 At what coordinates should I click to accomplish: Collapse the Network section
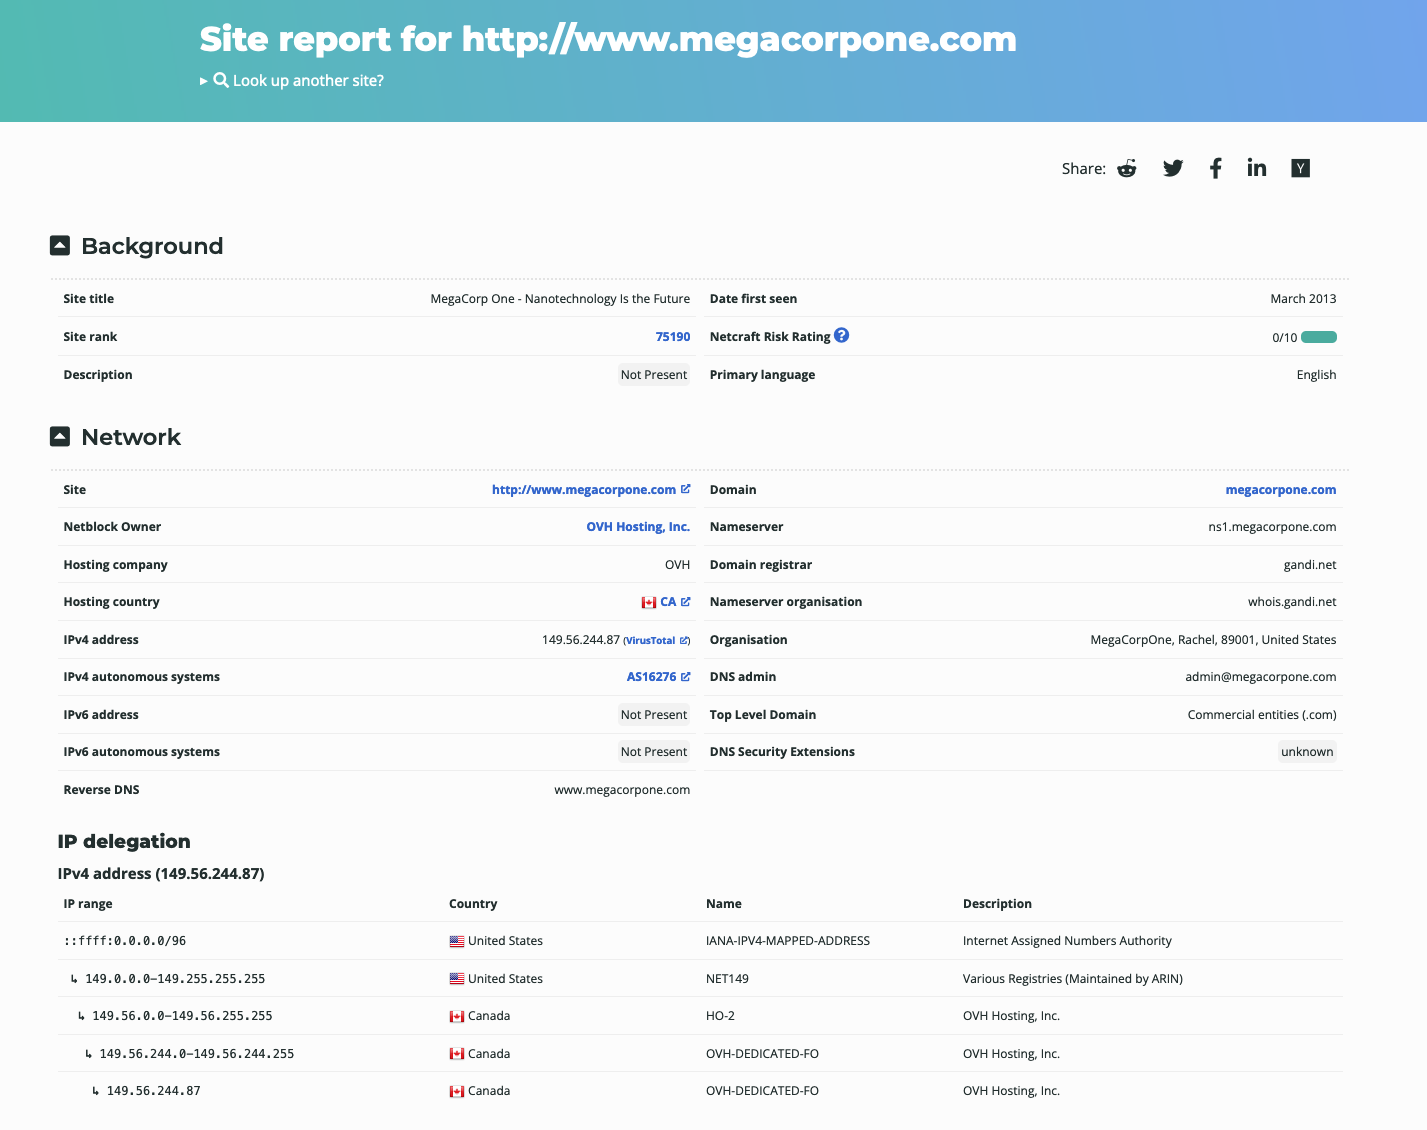(x=60, y=437)
